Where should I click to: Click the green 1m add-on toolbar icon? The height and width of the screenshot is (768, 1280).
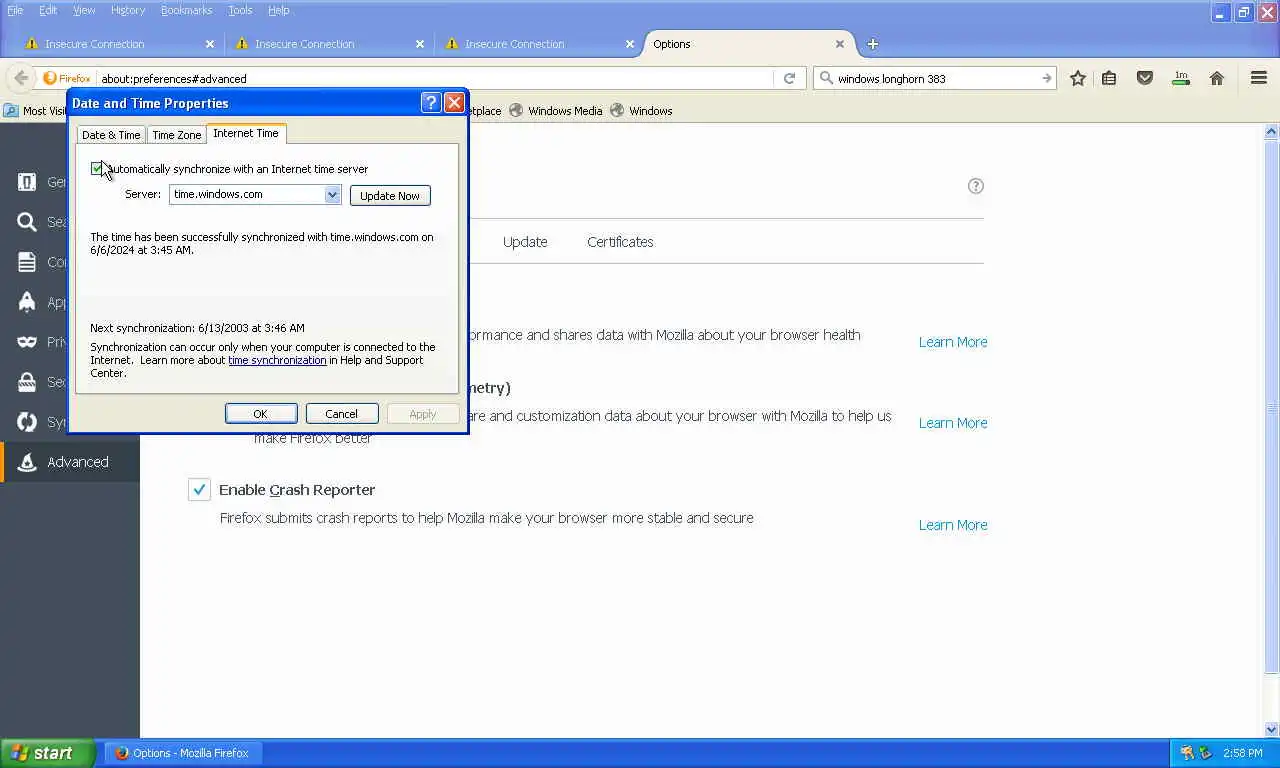1181,78
